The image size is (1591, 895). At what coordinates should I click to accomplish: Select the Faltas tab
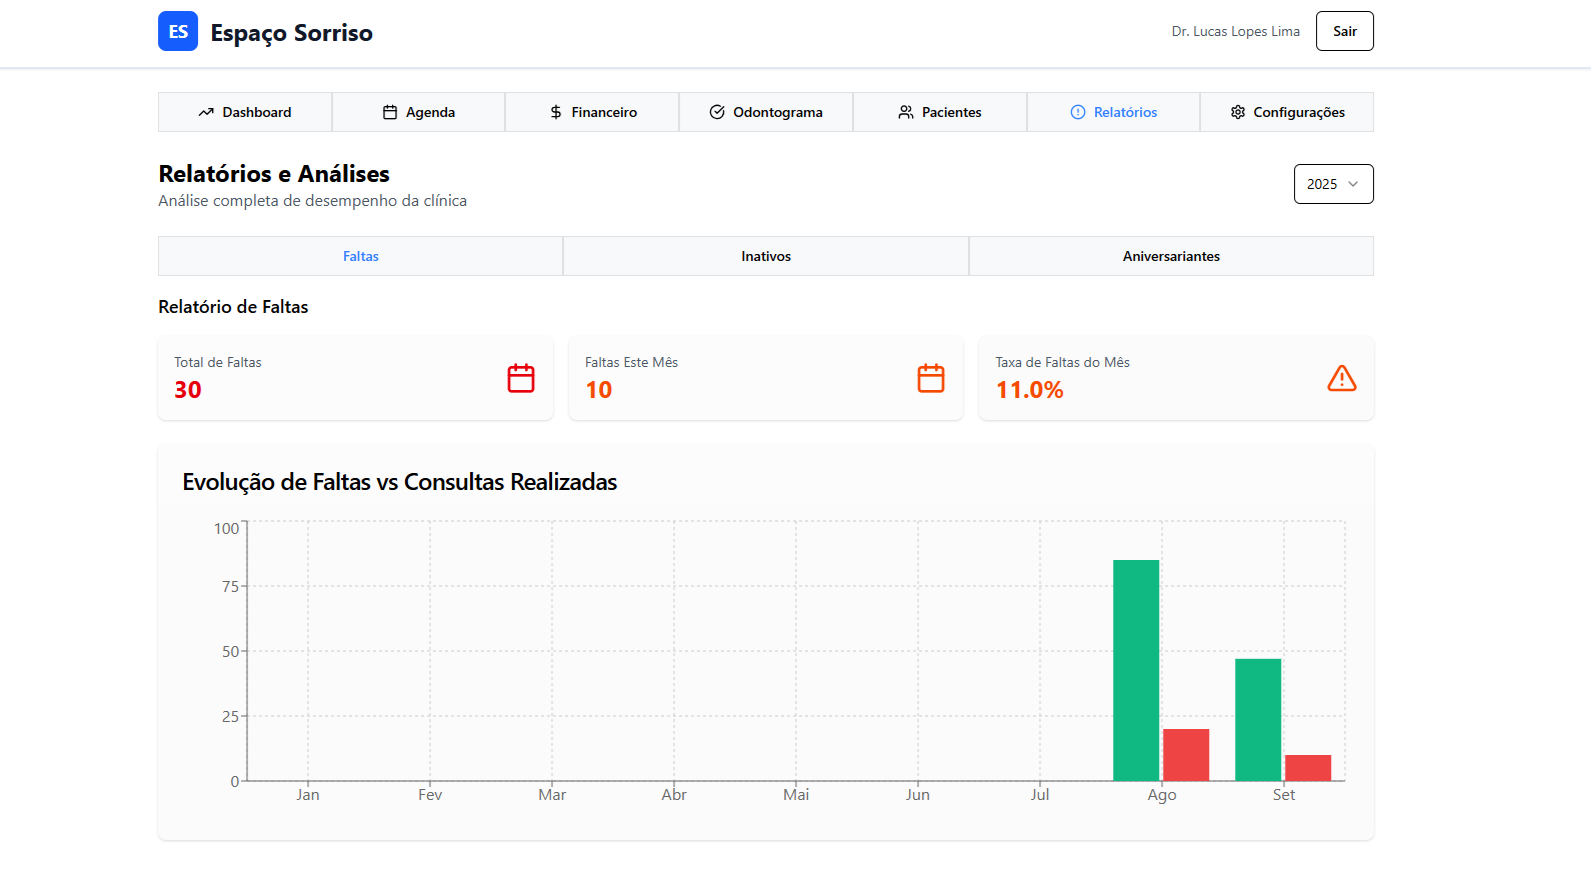361,256
